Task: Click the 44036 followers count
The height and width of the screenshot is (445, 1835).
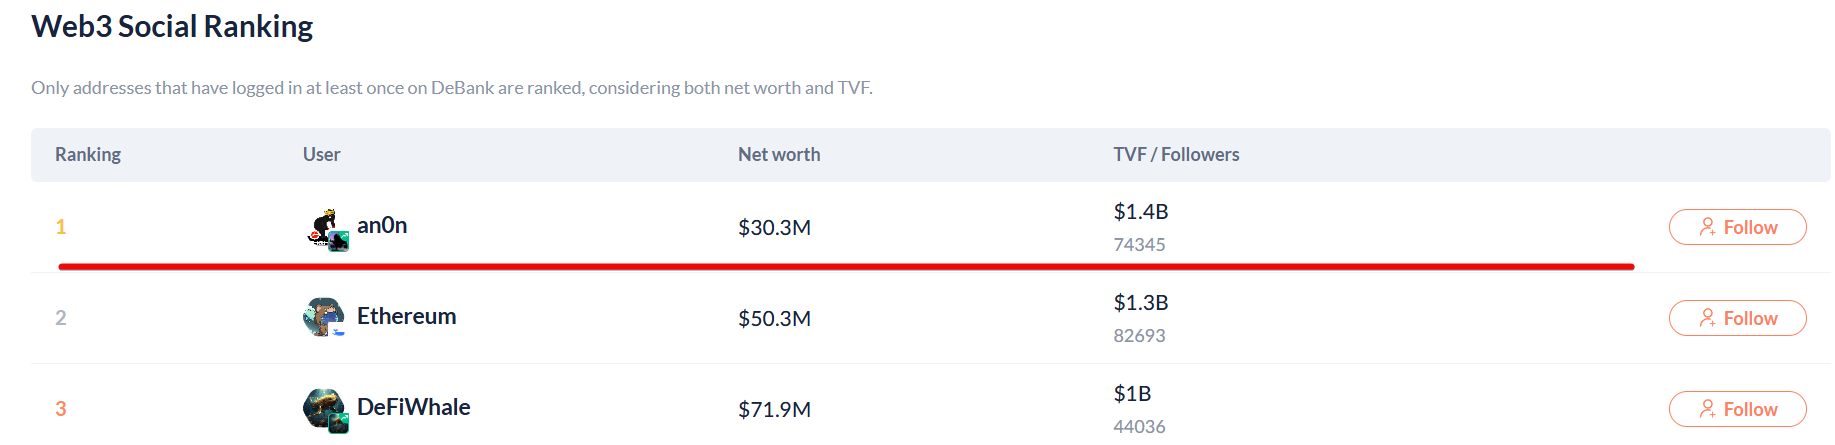Action: [x=1139, y=427]
